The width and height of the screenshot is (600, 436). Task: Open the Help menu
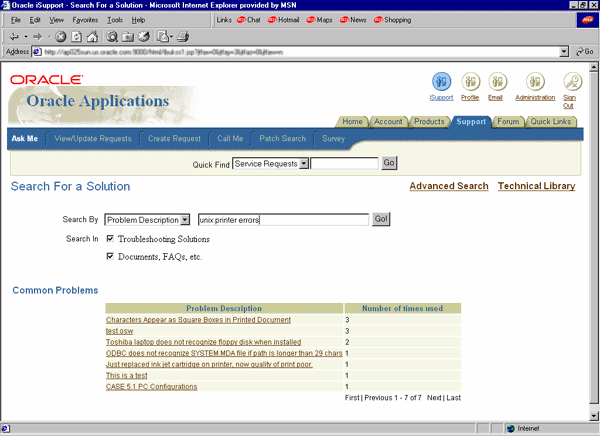click(138, 20)
